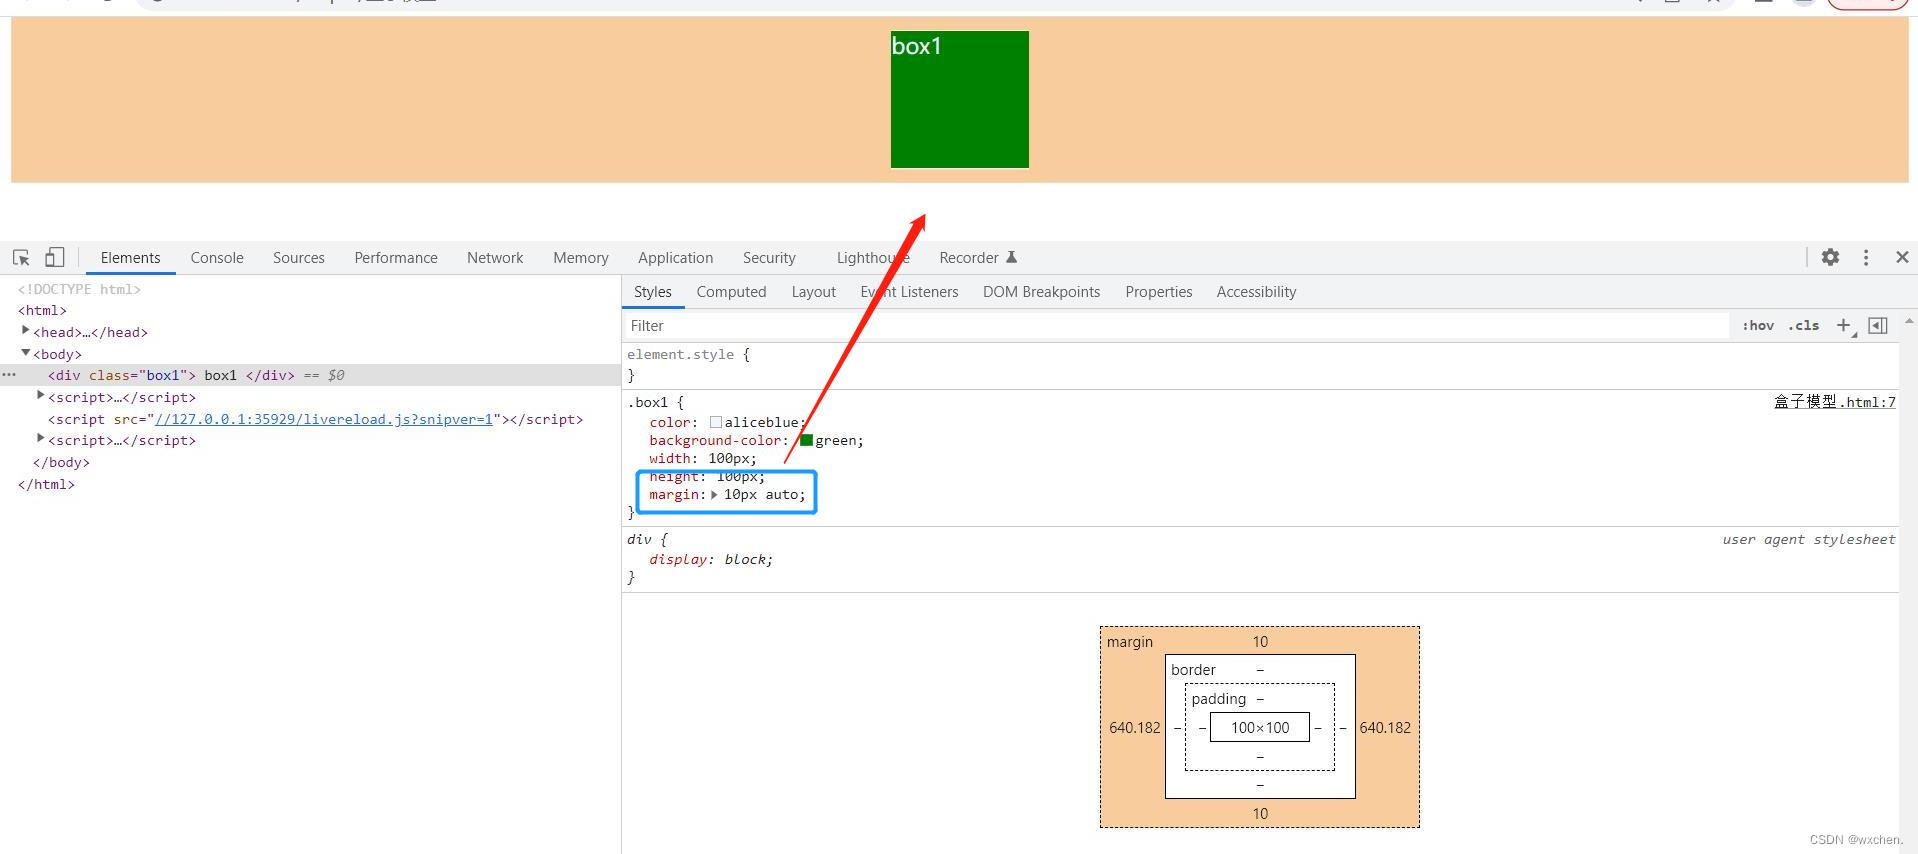Open DevTools settings gear
The image size is (1918, 854).
coord(1830,257)
